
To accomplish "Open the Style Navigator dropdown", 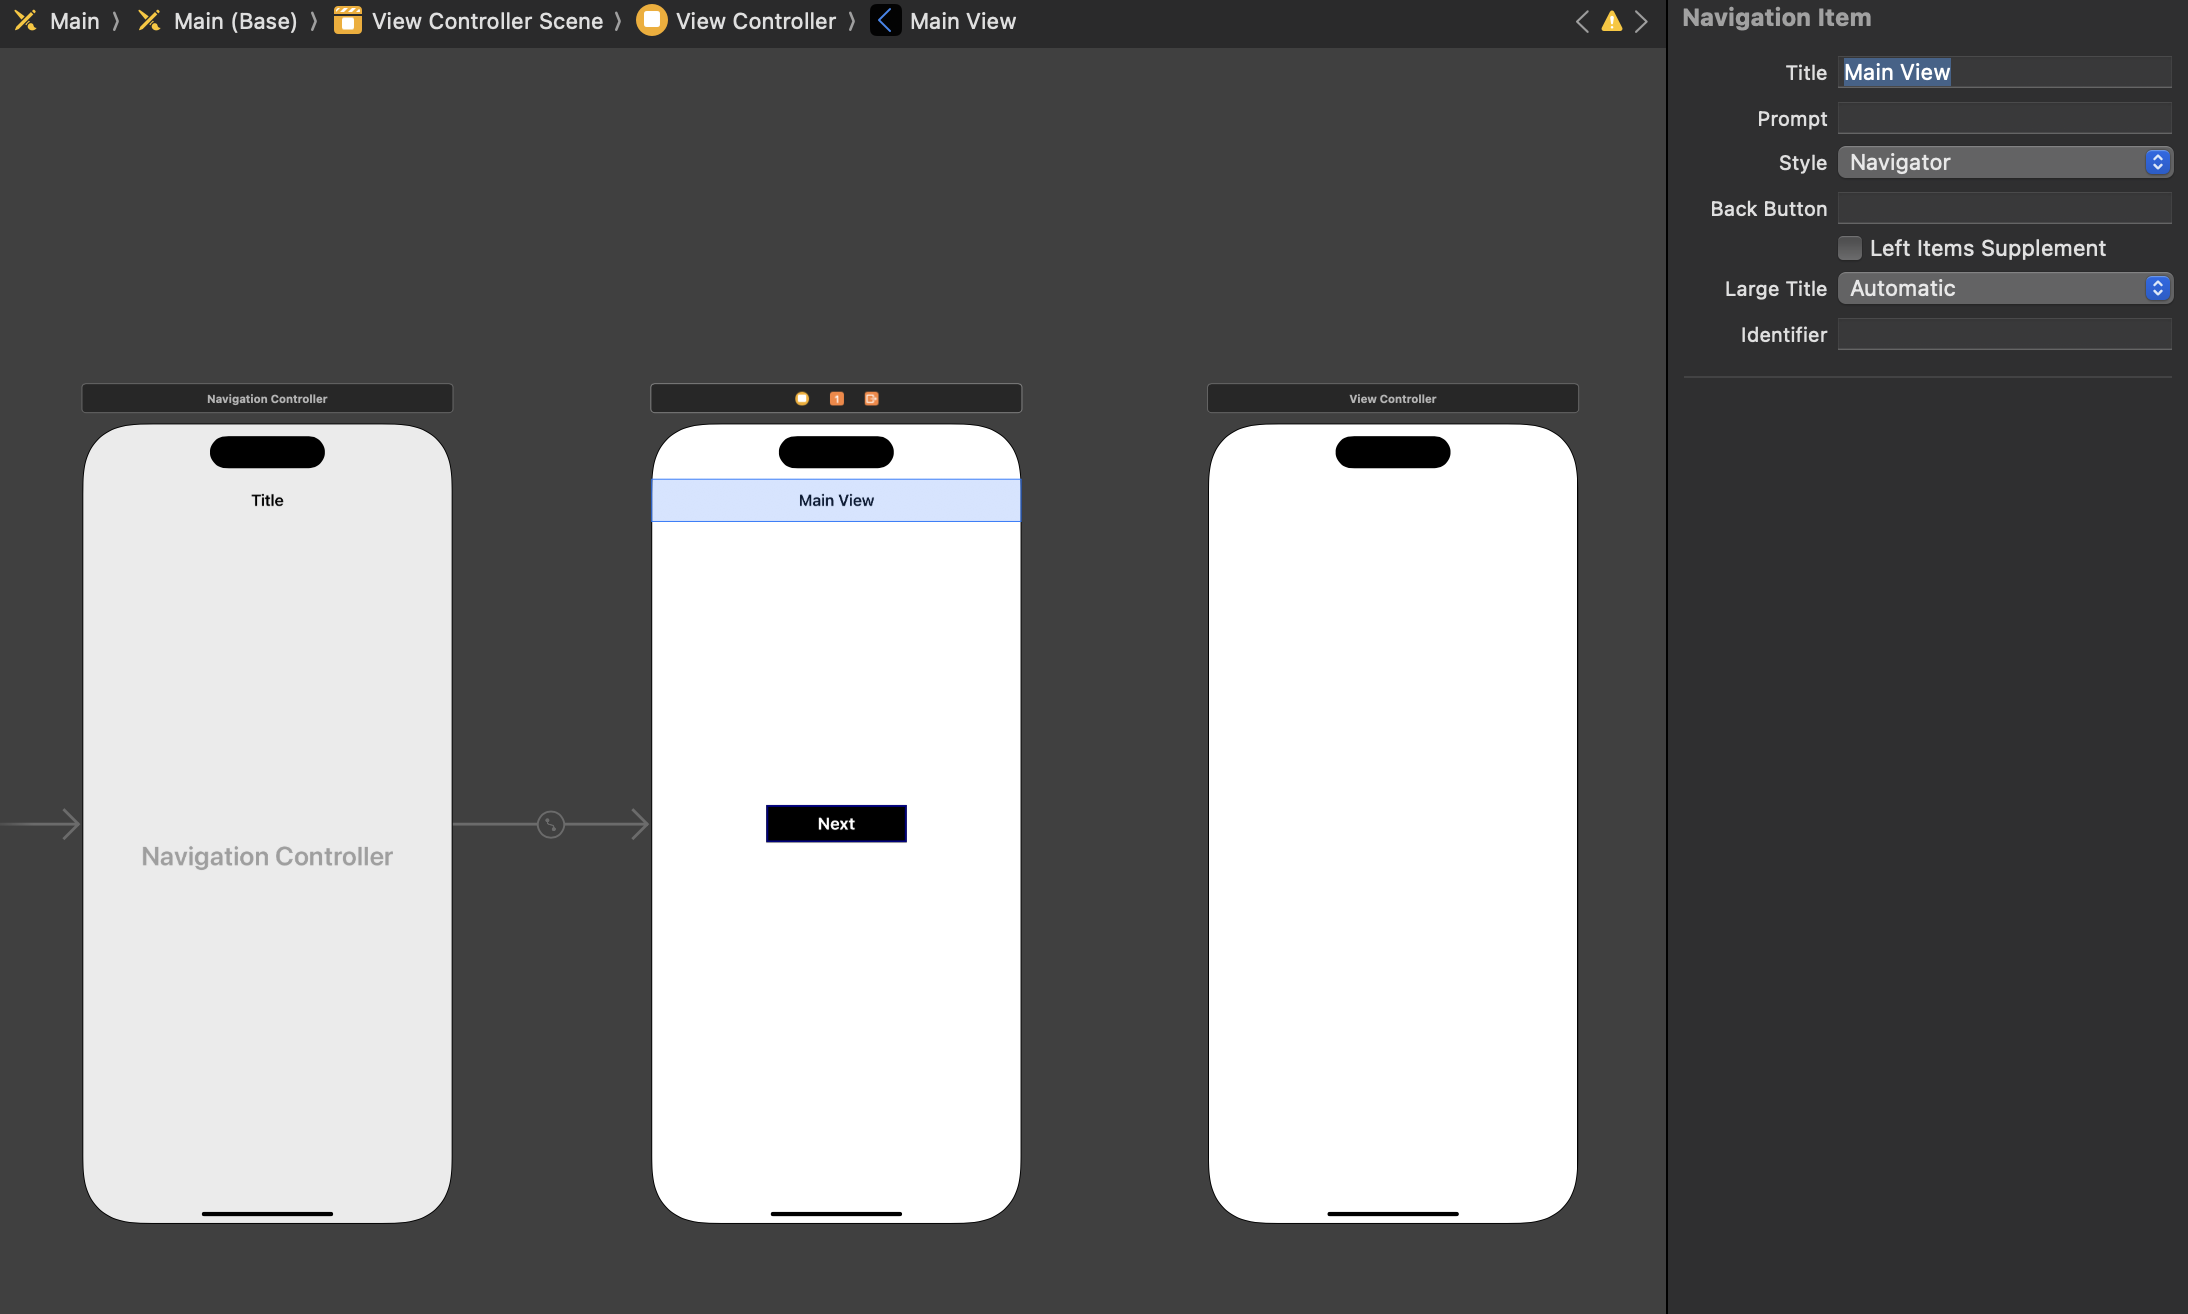I will click(x=2004, y=162).
